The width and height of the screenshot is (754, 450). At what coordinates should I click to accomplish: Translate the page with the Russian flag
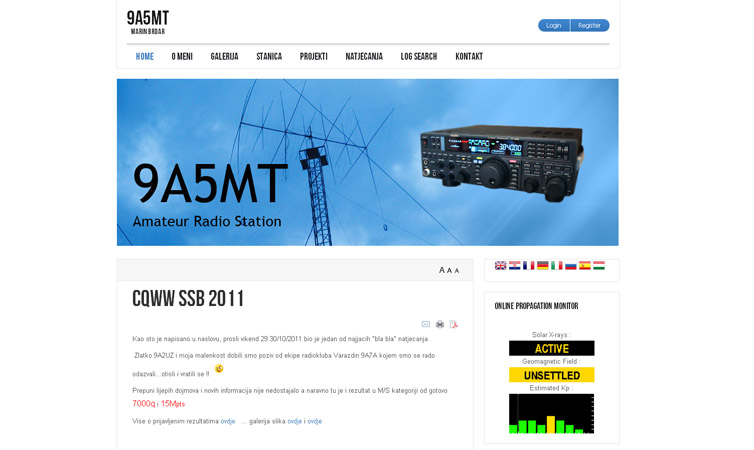571,266
